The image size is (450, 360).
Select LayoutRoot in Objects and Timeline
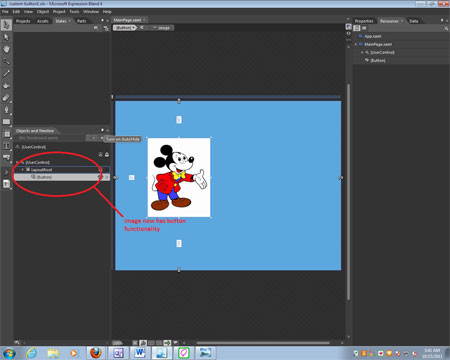click(41, 170)
